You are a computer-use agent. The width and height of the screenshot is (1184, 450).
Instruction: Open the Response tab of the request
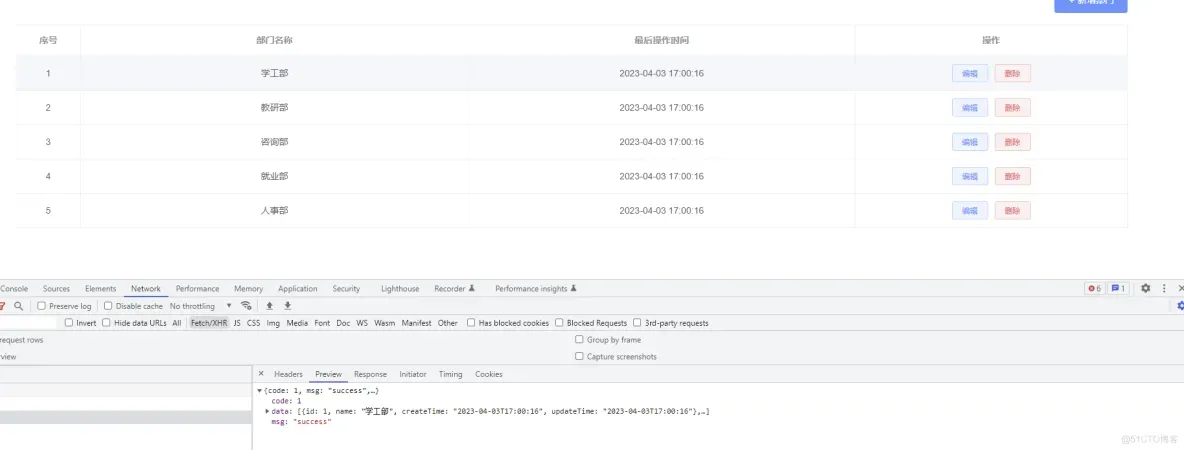[371, 374]
